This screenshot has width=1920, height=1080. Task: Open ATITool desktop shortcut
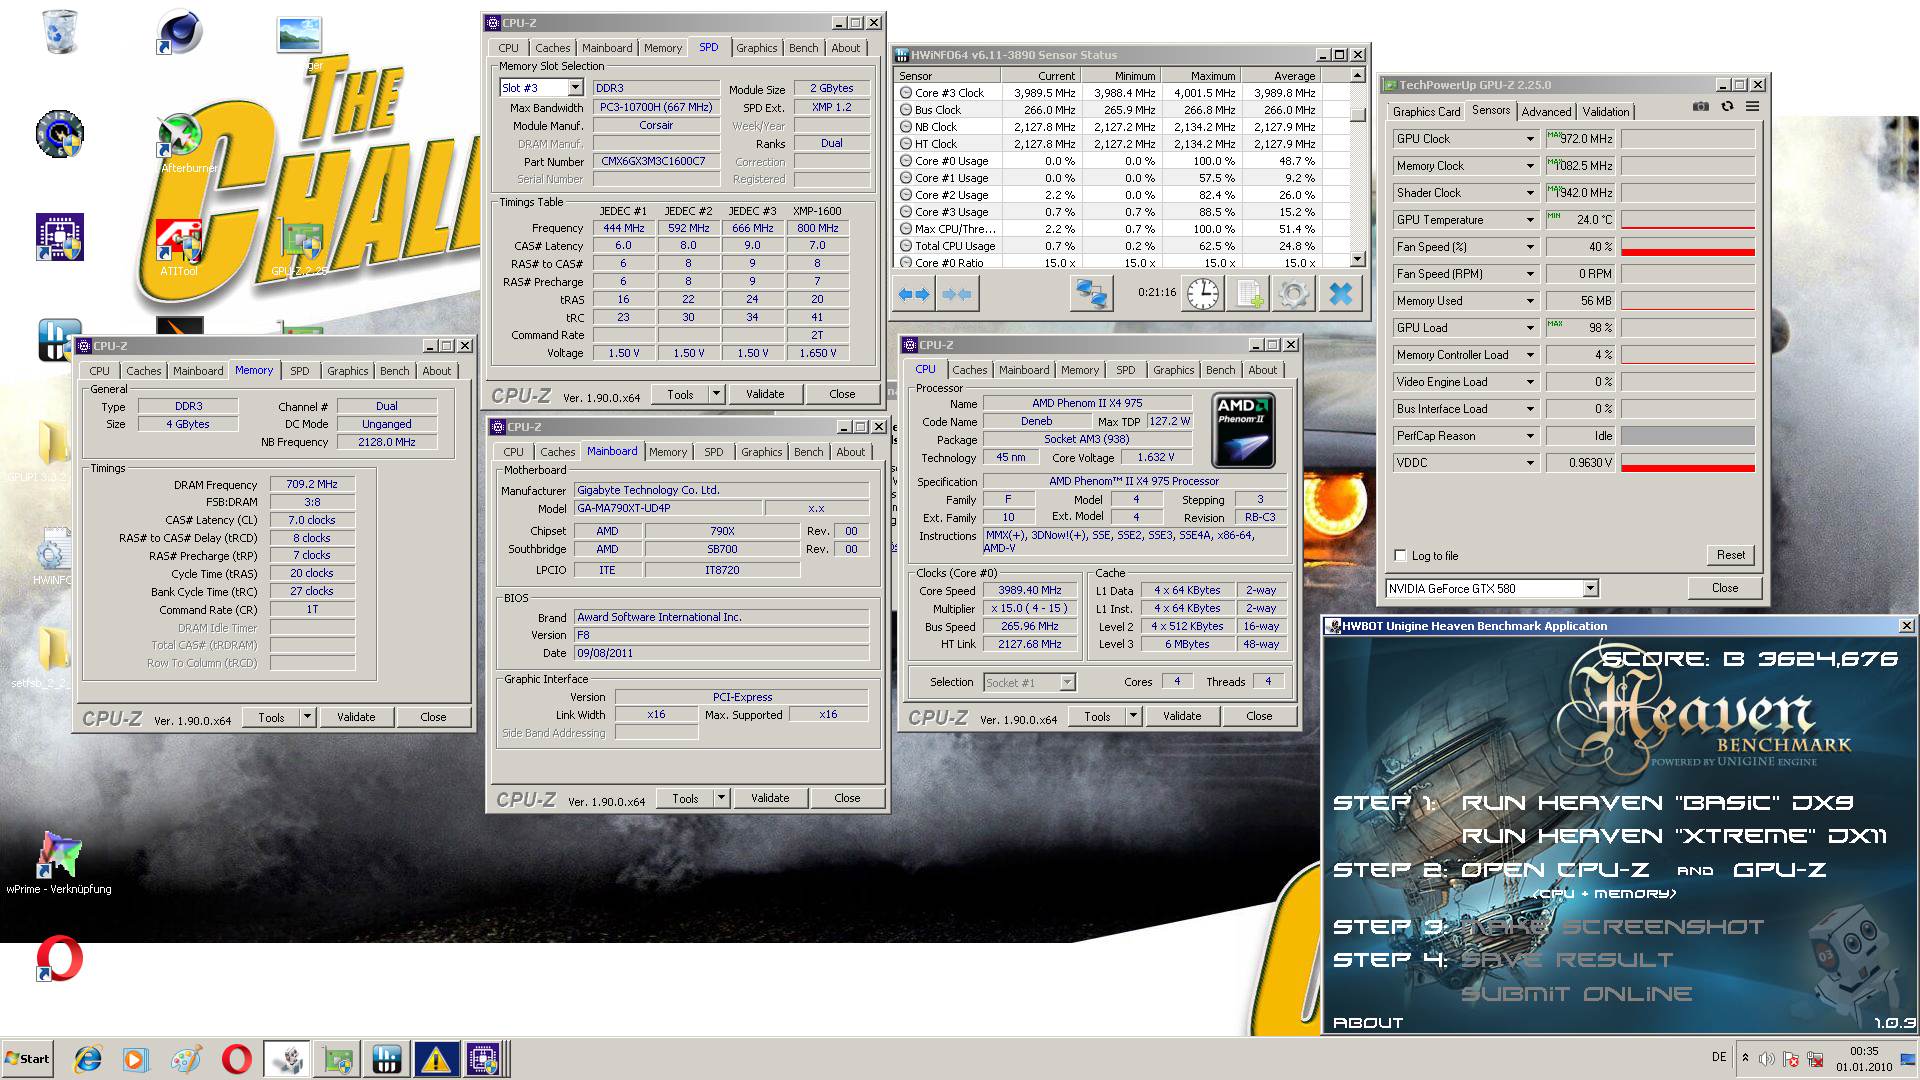(x=180, y=245)
